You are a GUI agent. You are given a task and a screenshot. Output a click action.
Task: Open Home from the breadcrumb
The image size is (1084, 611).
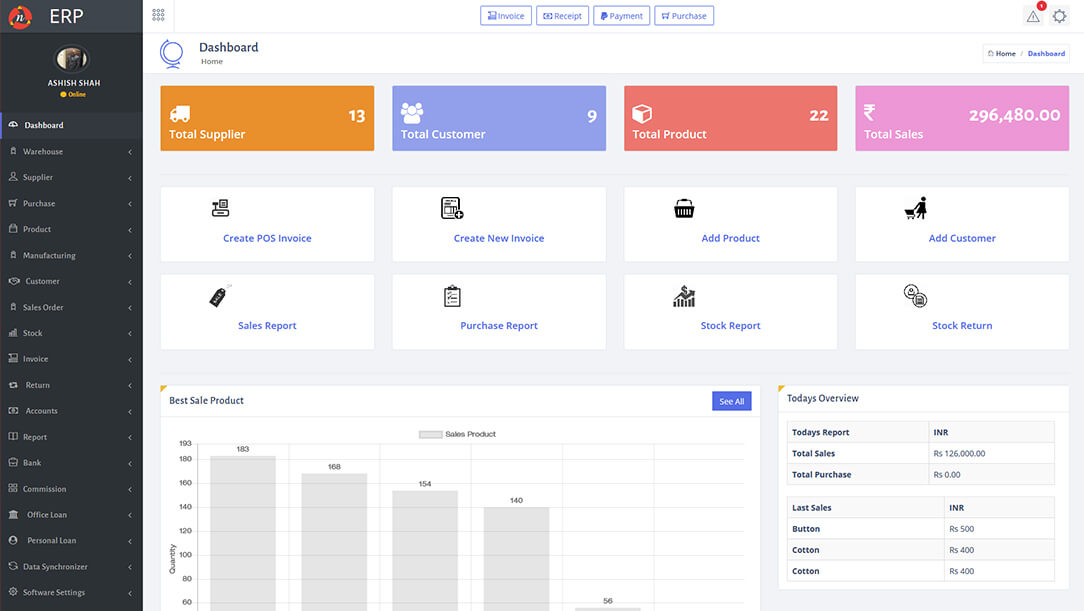click(x=1001, y=53)
